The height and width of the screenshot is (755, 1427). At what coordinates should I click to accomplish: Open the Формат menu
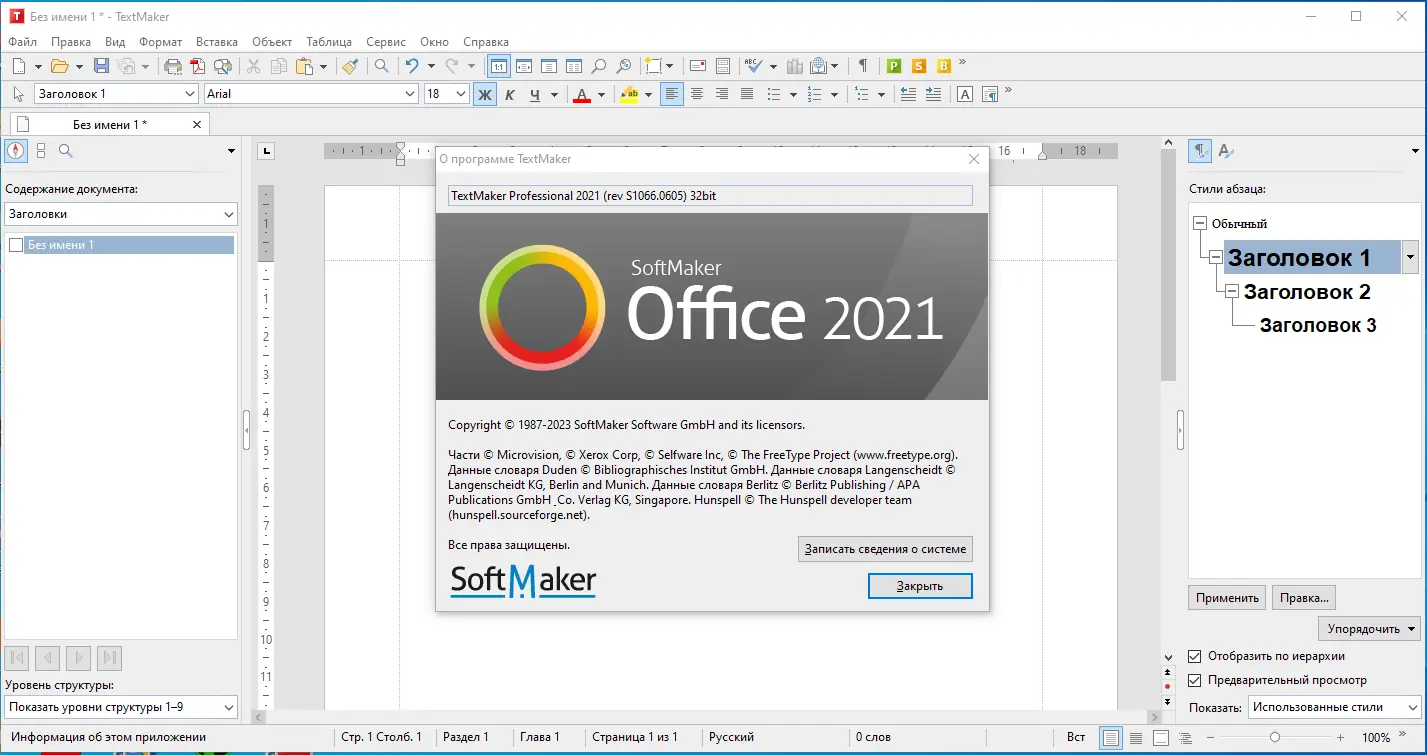pyautogui.click(x=160, y=42)
